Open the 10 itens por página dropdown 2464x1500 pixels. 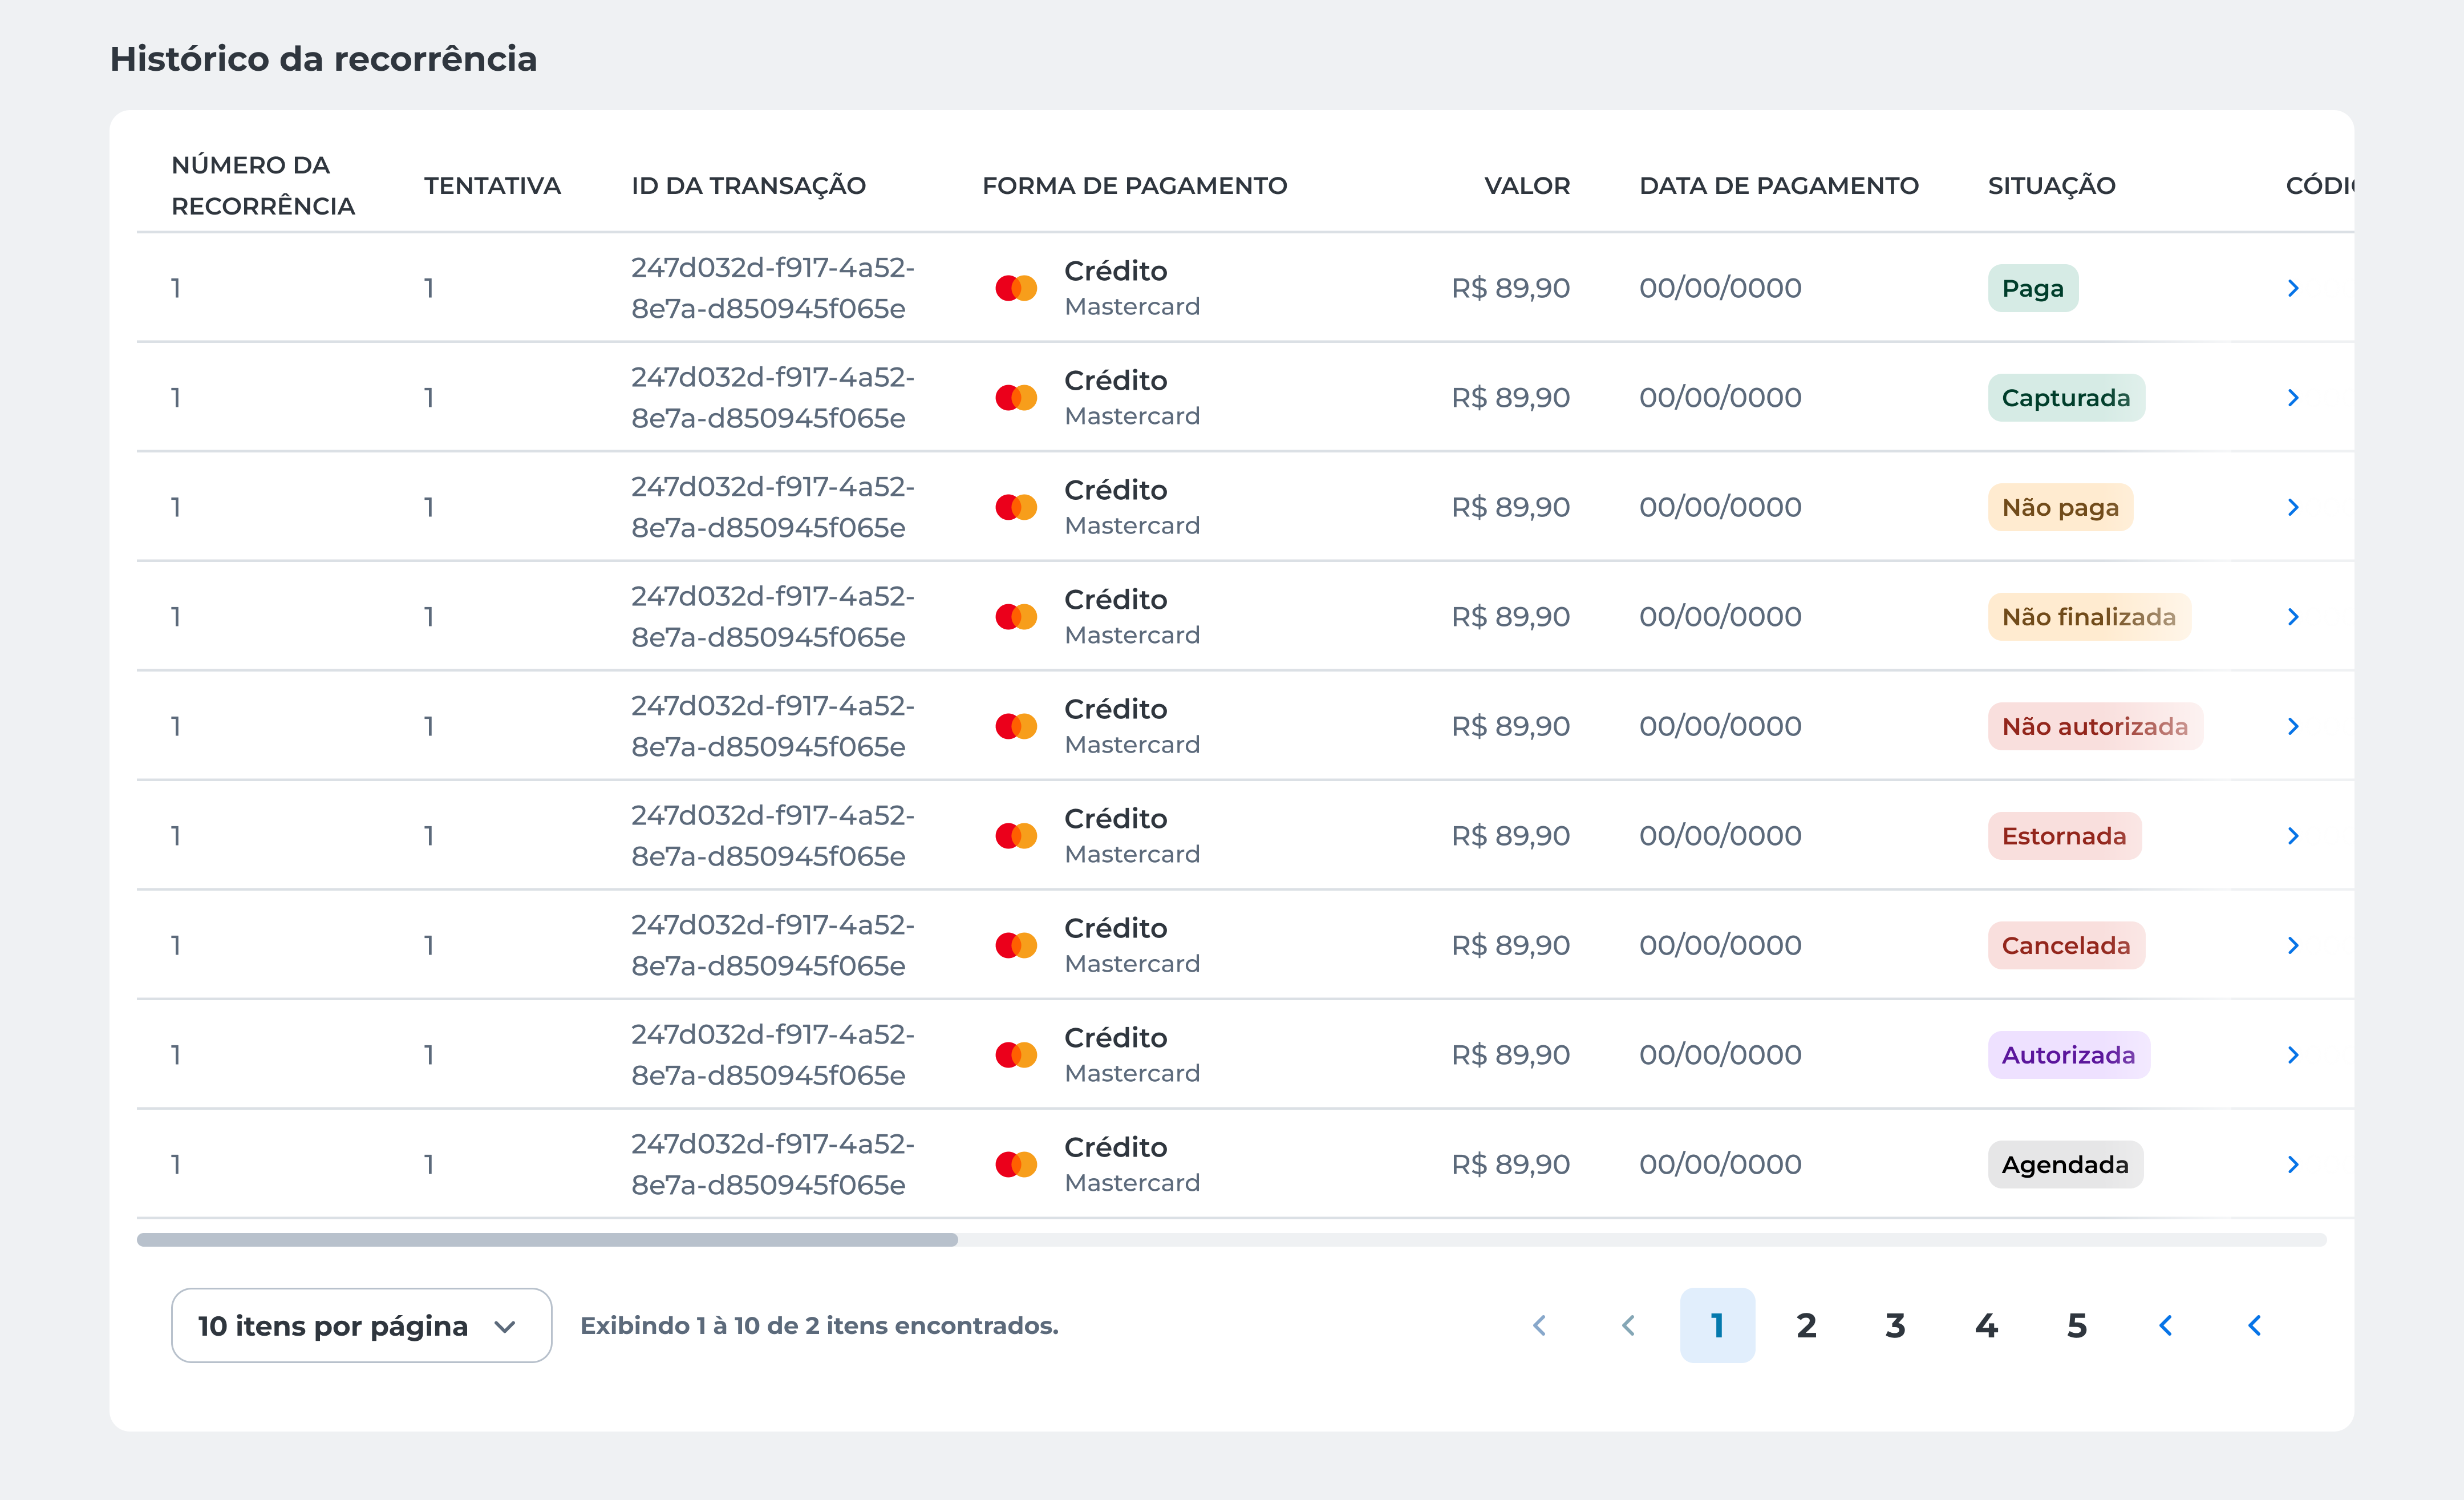tap(361, 1325)
